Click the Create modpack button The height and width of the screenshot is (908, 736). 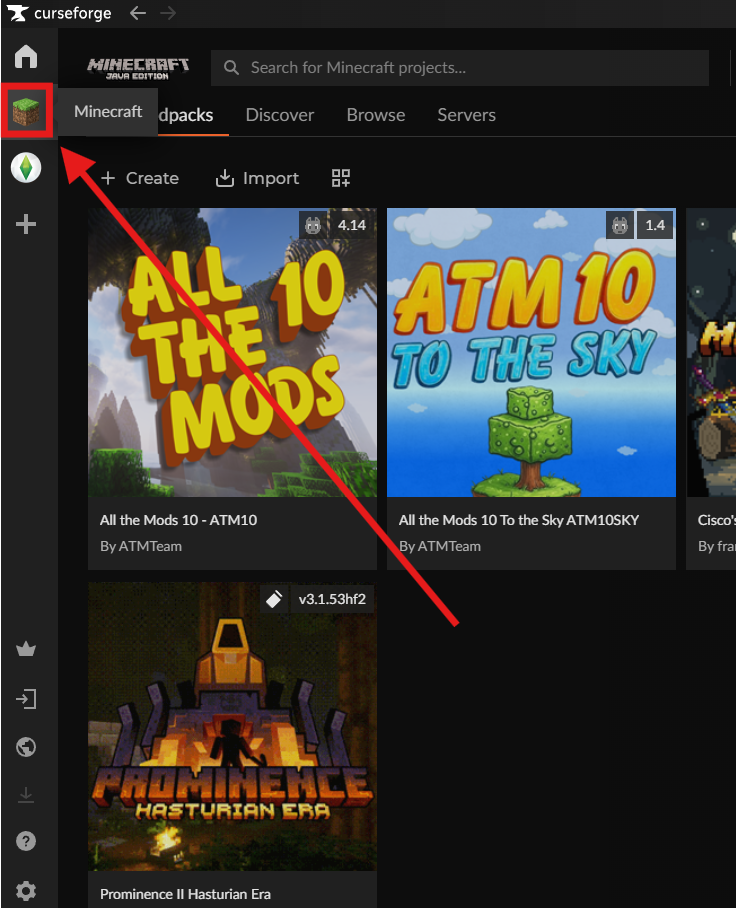click(x=140, y=178)
